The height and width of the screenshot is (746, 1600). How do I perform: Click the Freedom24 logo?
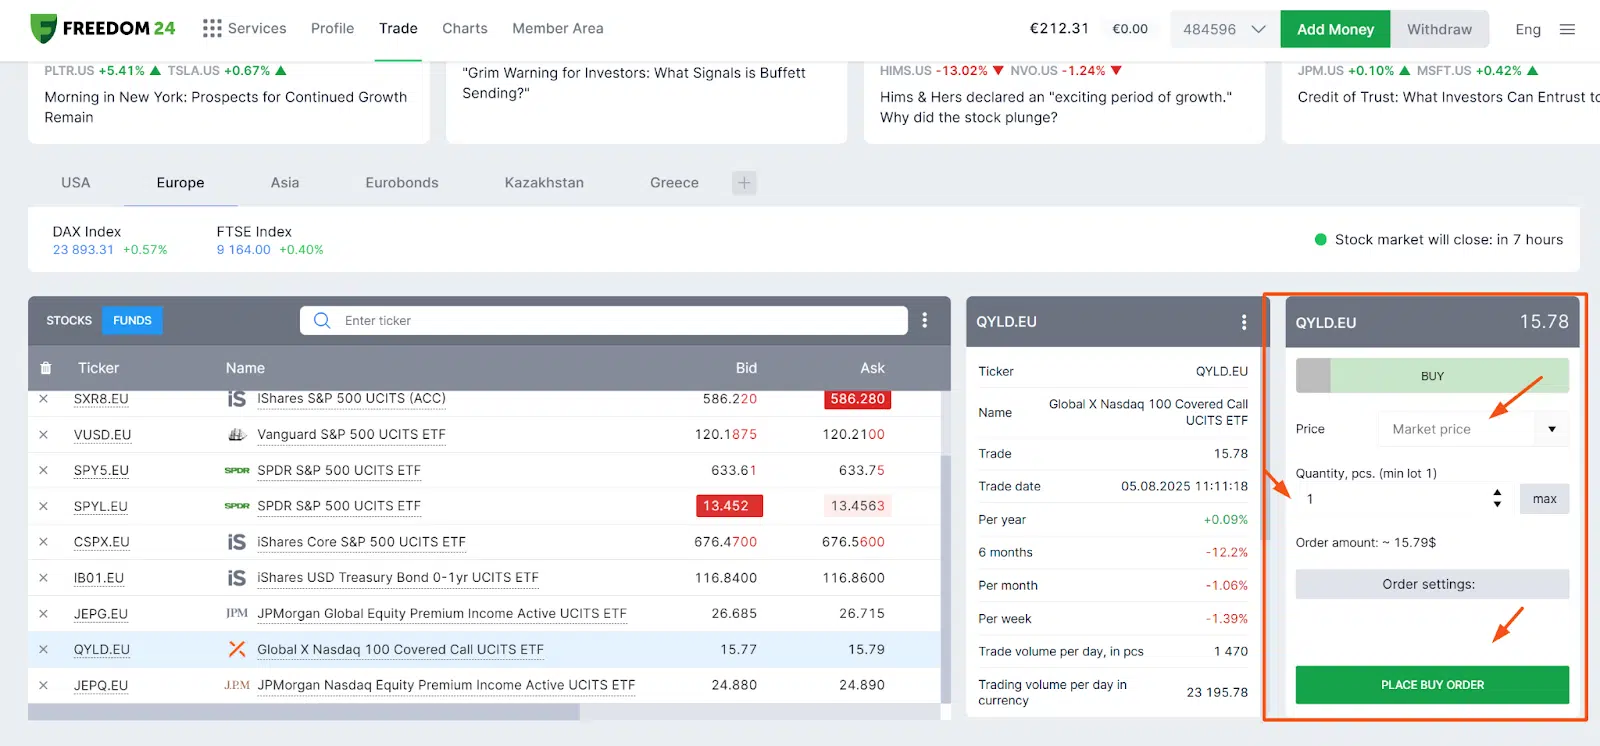(x=103, y=28)
